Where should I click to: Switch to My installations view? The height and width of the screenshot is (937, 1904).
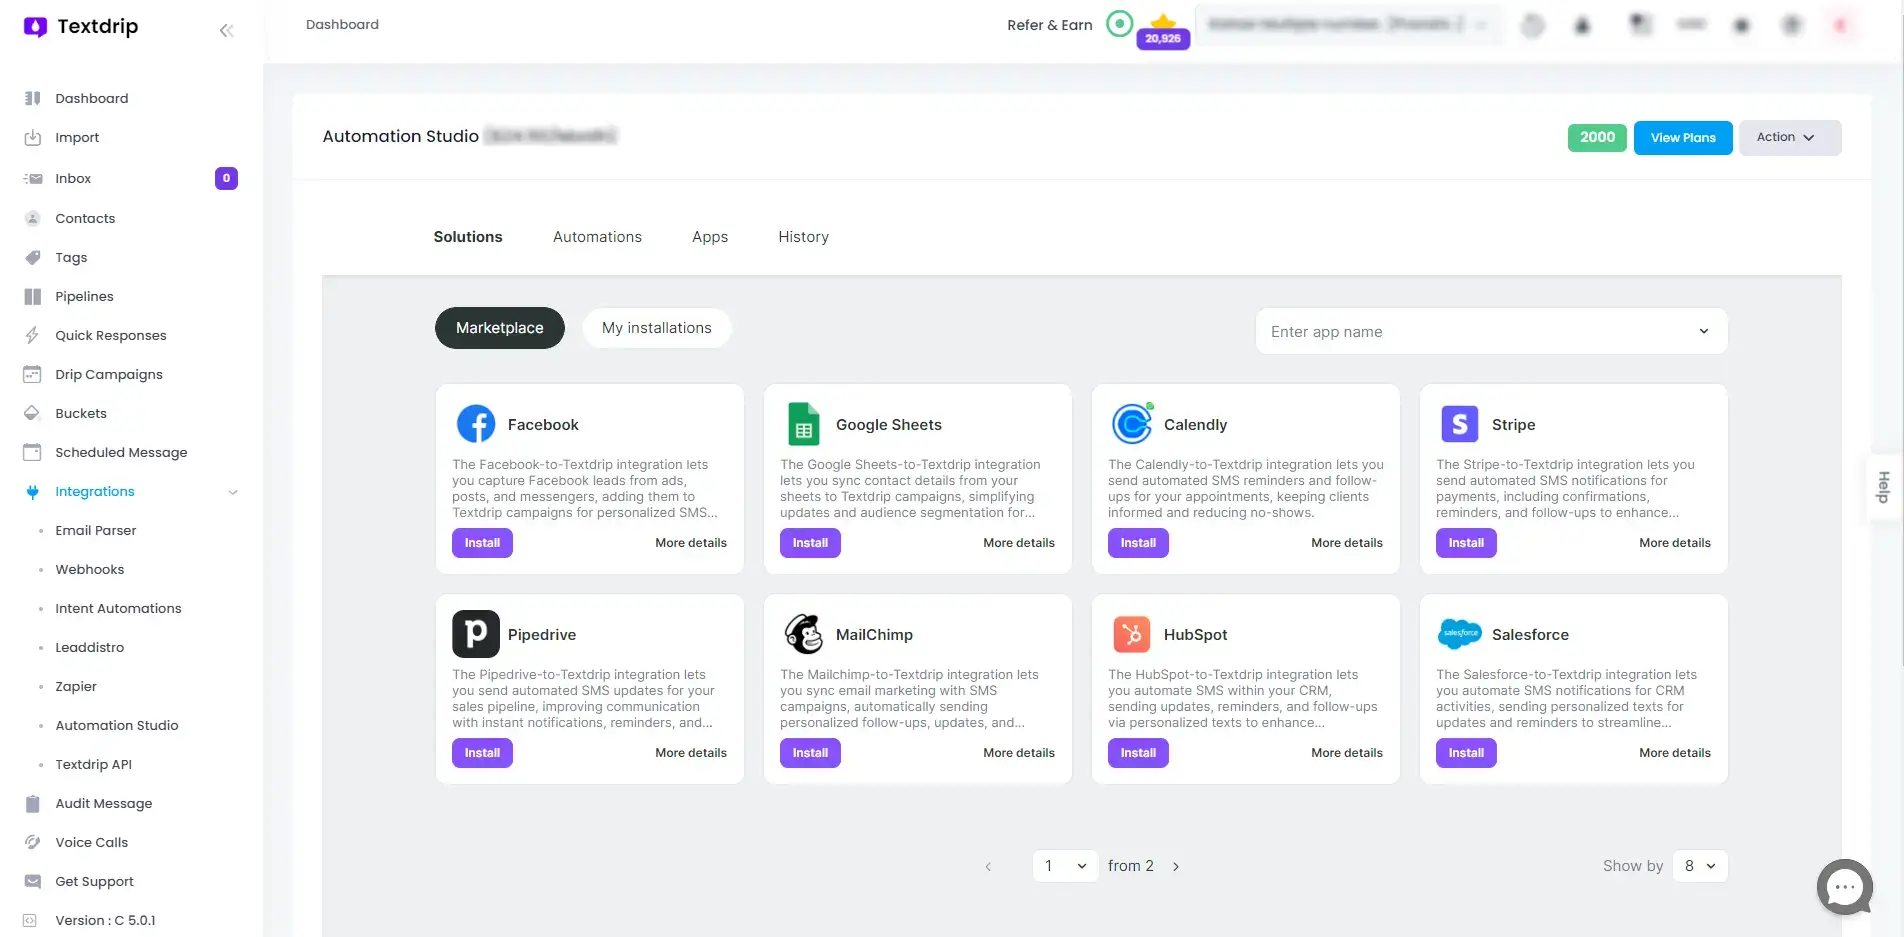656,328
